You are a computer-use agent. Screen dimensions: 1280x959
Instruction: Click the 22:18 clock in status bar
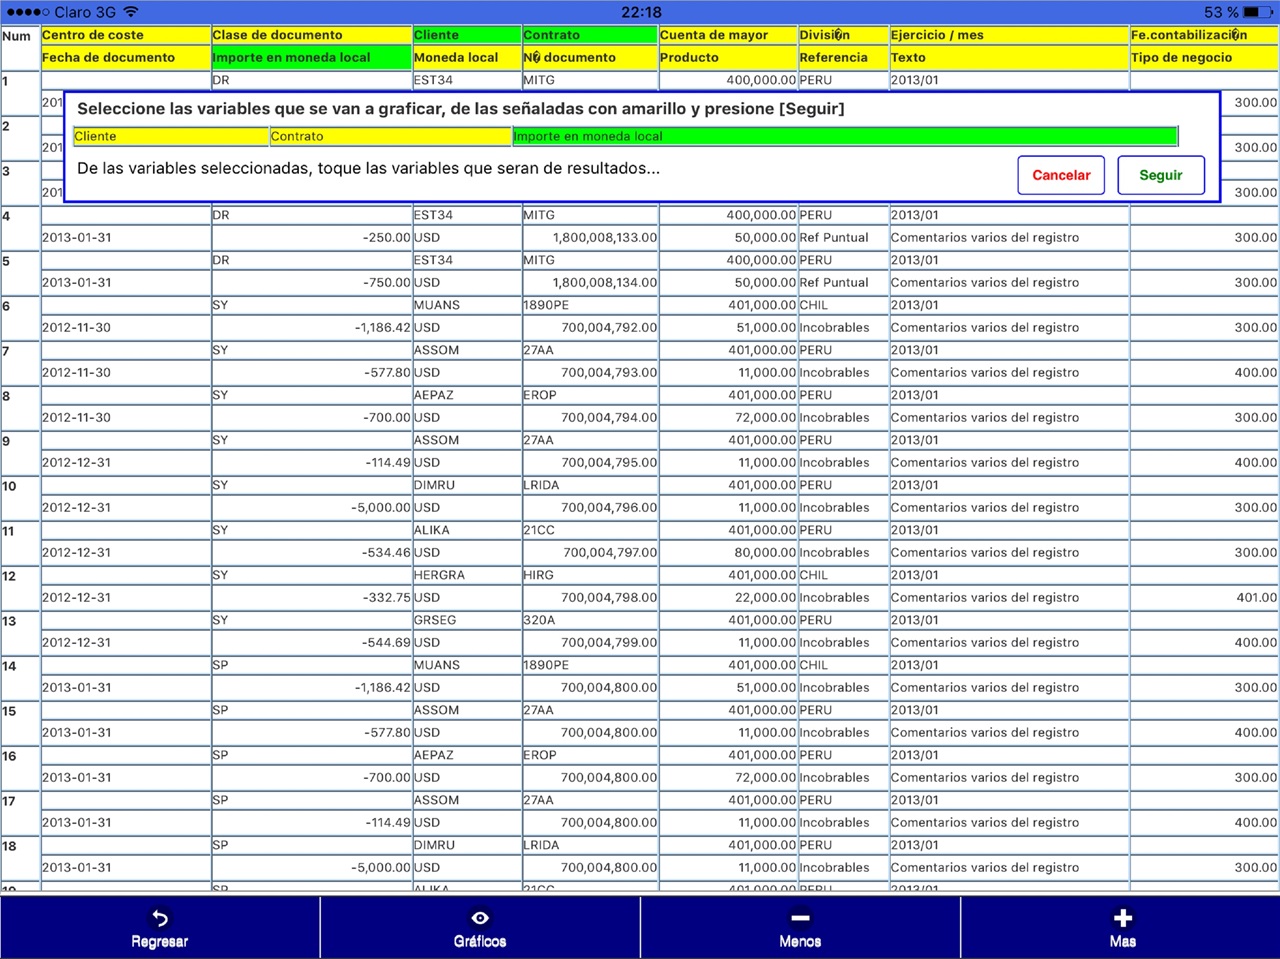pos(641,12)
